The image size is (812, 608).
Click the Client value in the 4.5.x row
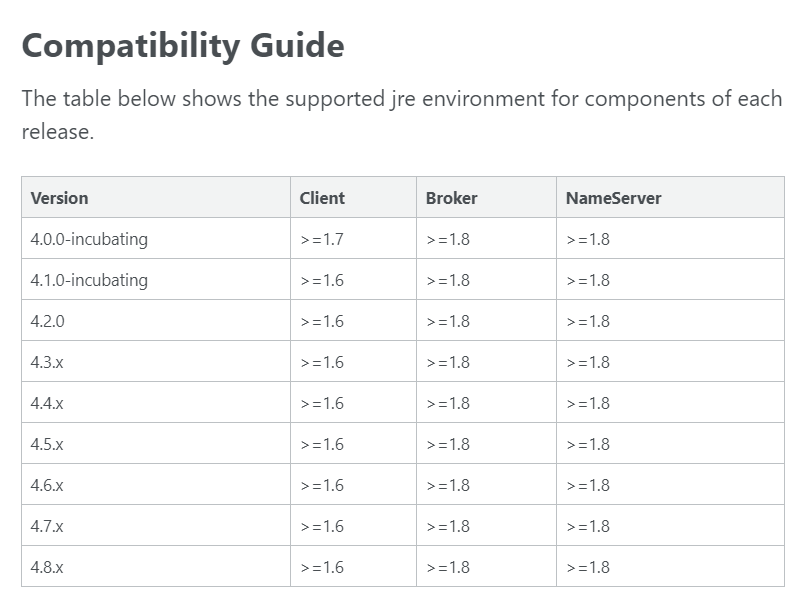[x=321, y=444]
